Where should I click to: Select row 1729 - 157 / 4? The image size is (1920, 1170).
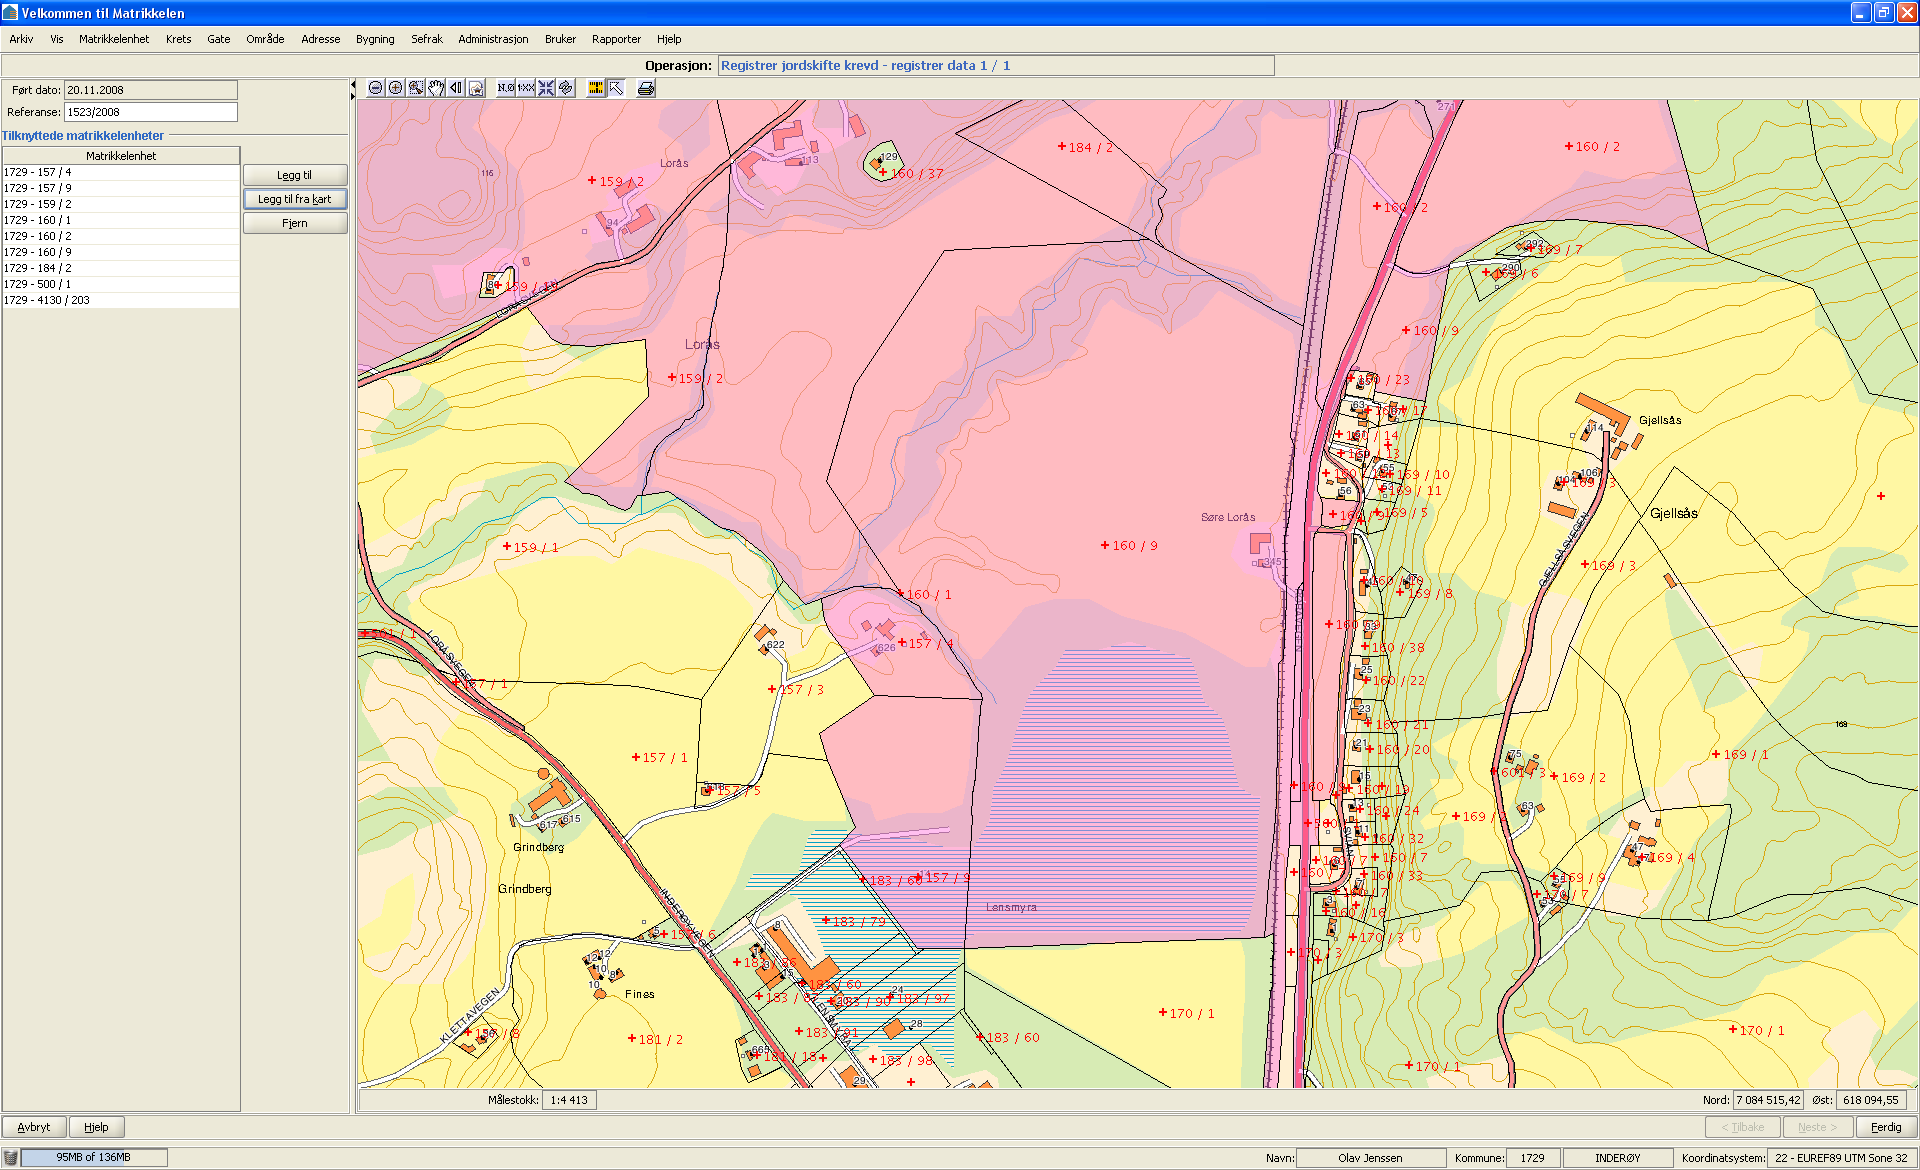tap(121, 172)
